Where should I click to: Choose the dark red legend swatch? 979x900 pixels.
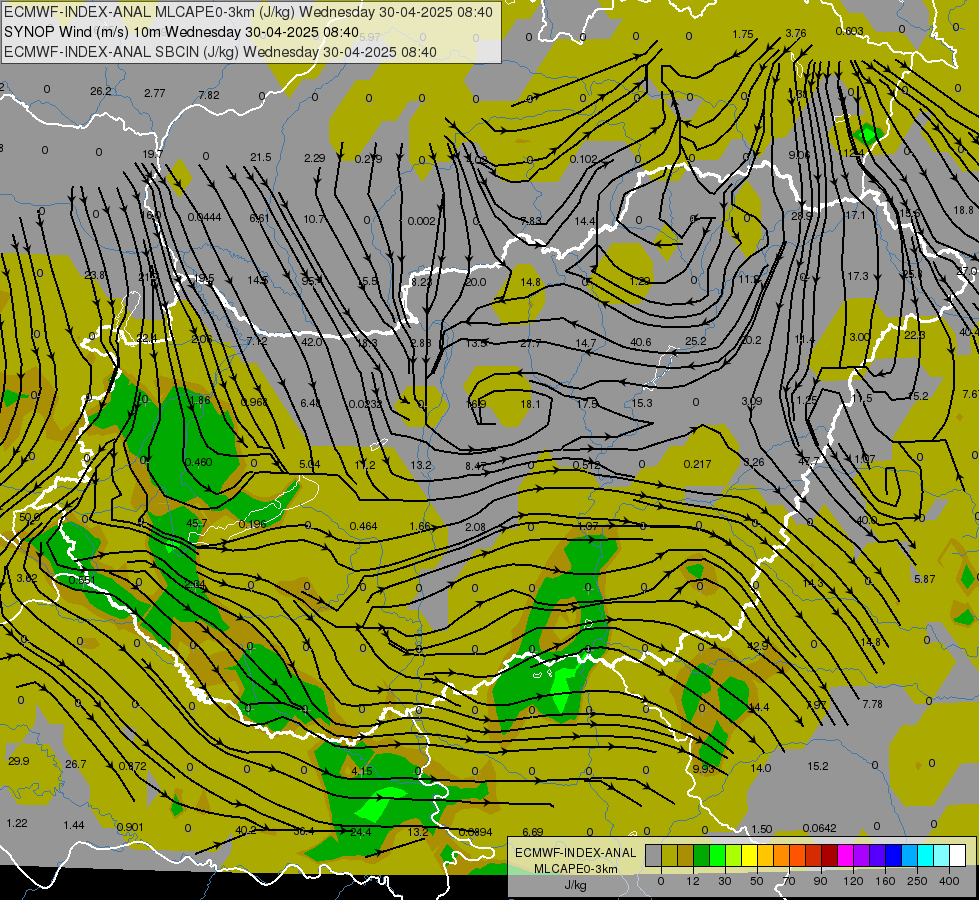[x=829, y=856]
